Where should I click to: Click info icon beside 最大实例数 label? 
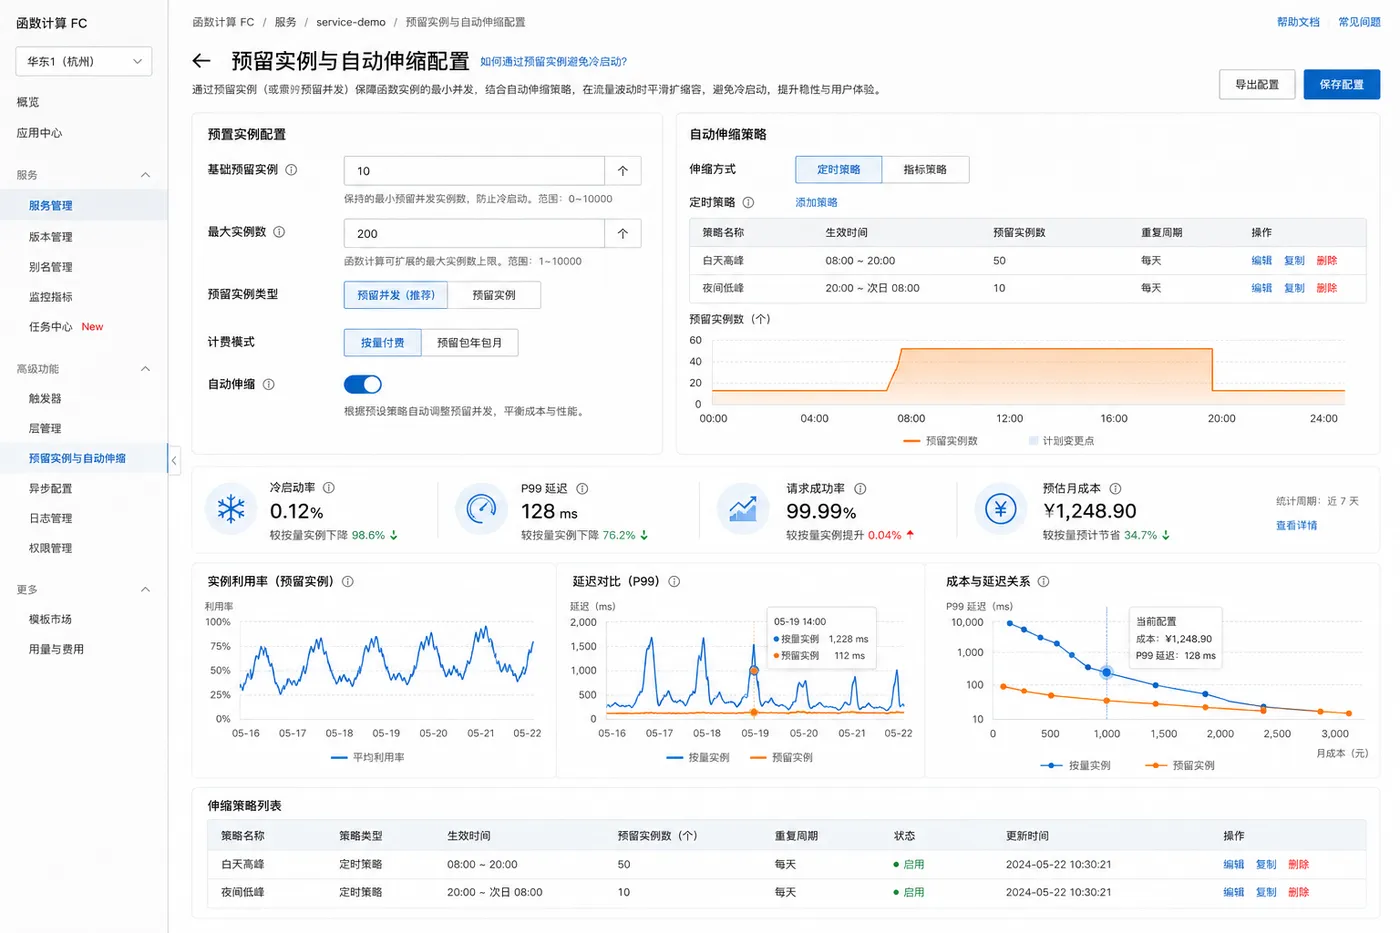279,232
